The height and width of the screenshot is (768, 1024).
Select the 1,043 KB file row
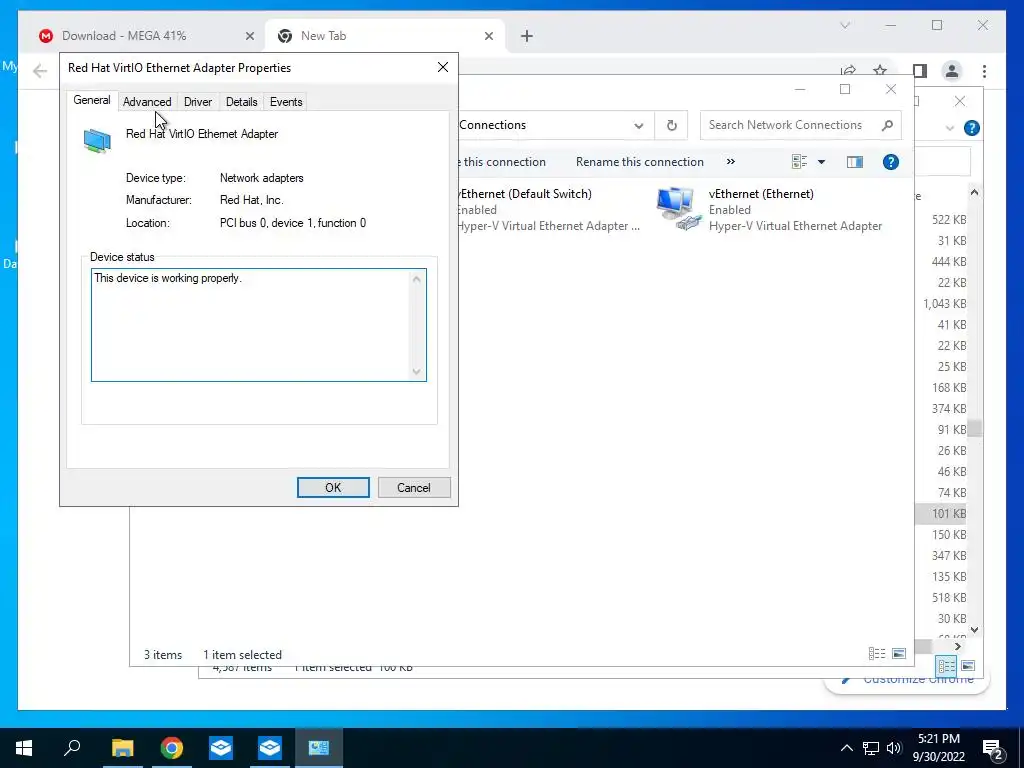coord(944,304)
